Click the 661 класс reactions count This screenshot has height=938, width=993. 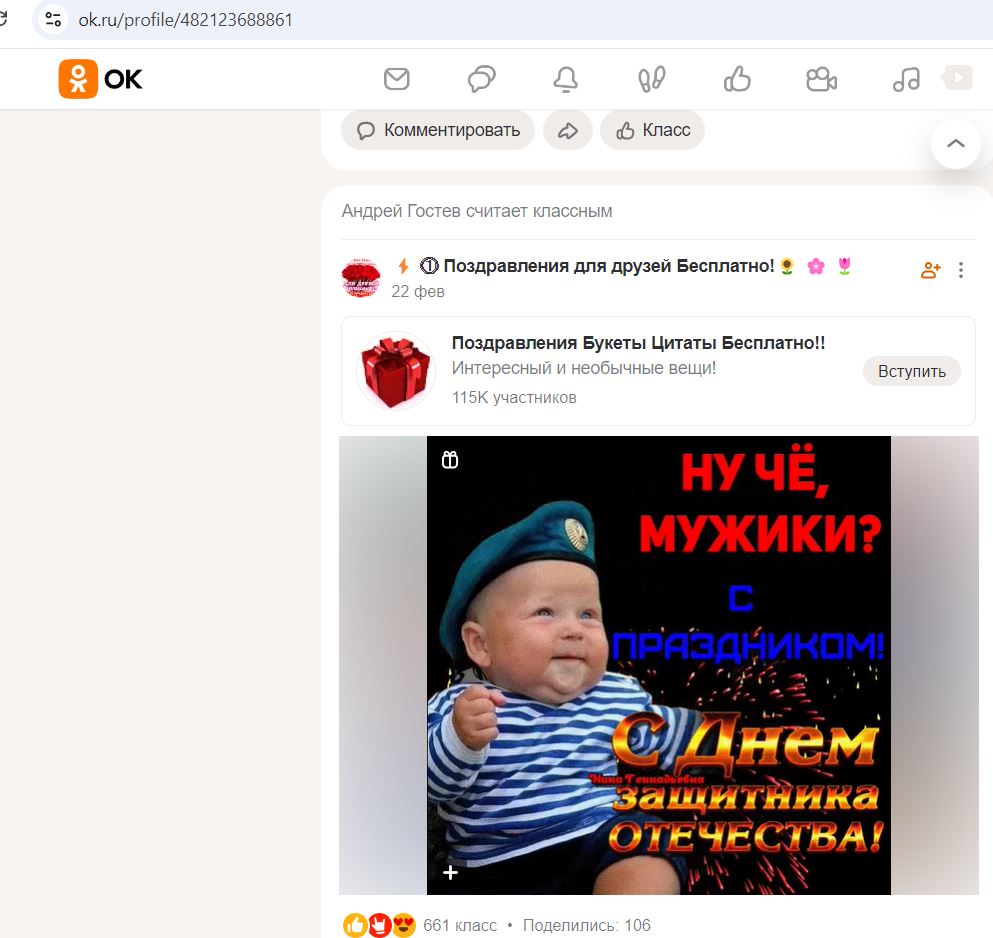[x=460, y=925]
